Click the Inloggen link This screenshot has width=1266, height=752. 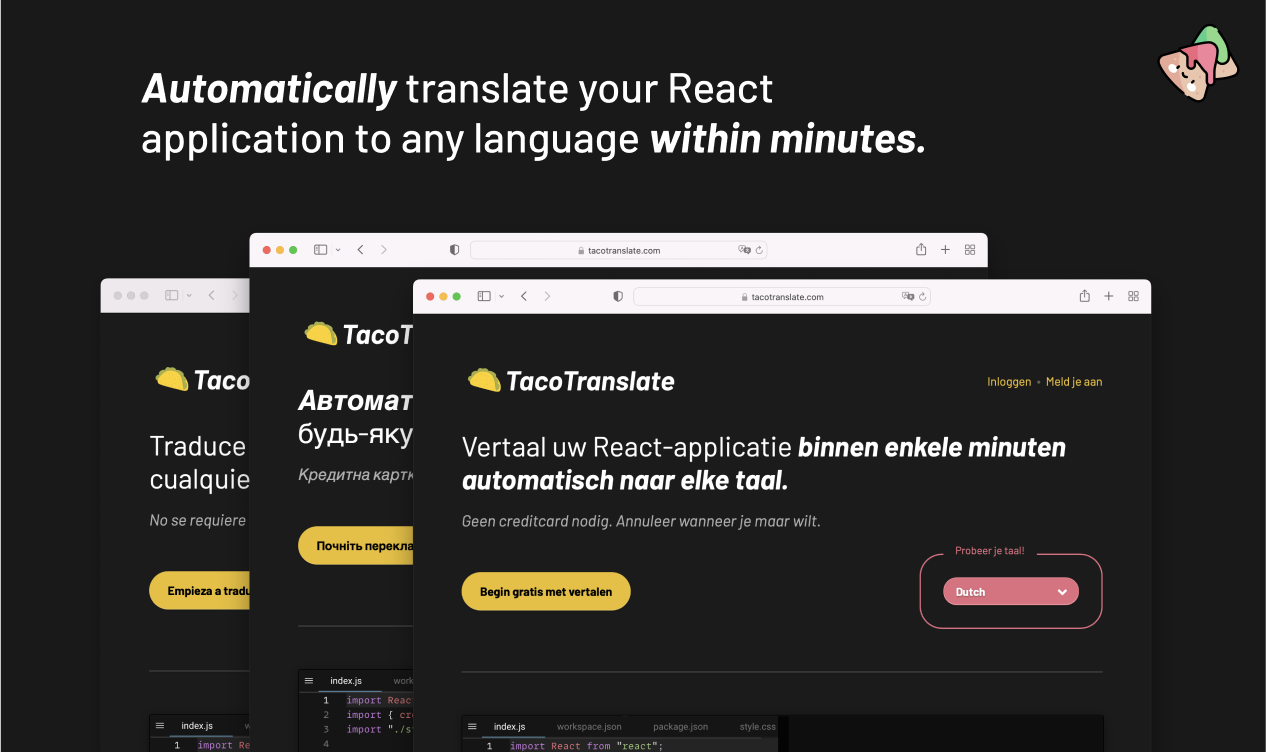coord(1008,382)
